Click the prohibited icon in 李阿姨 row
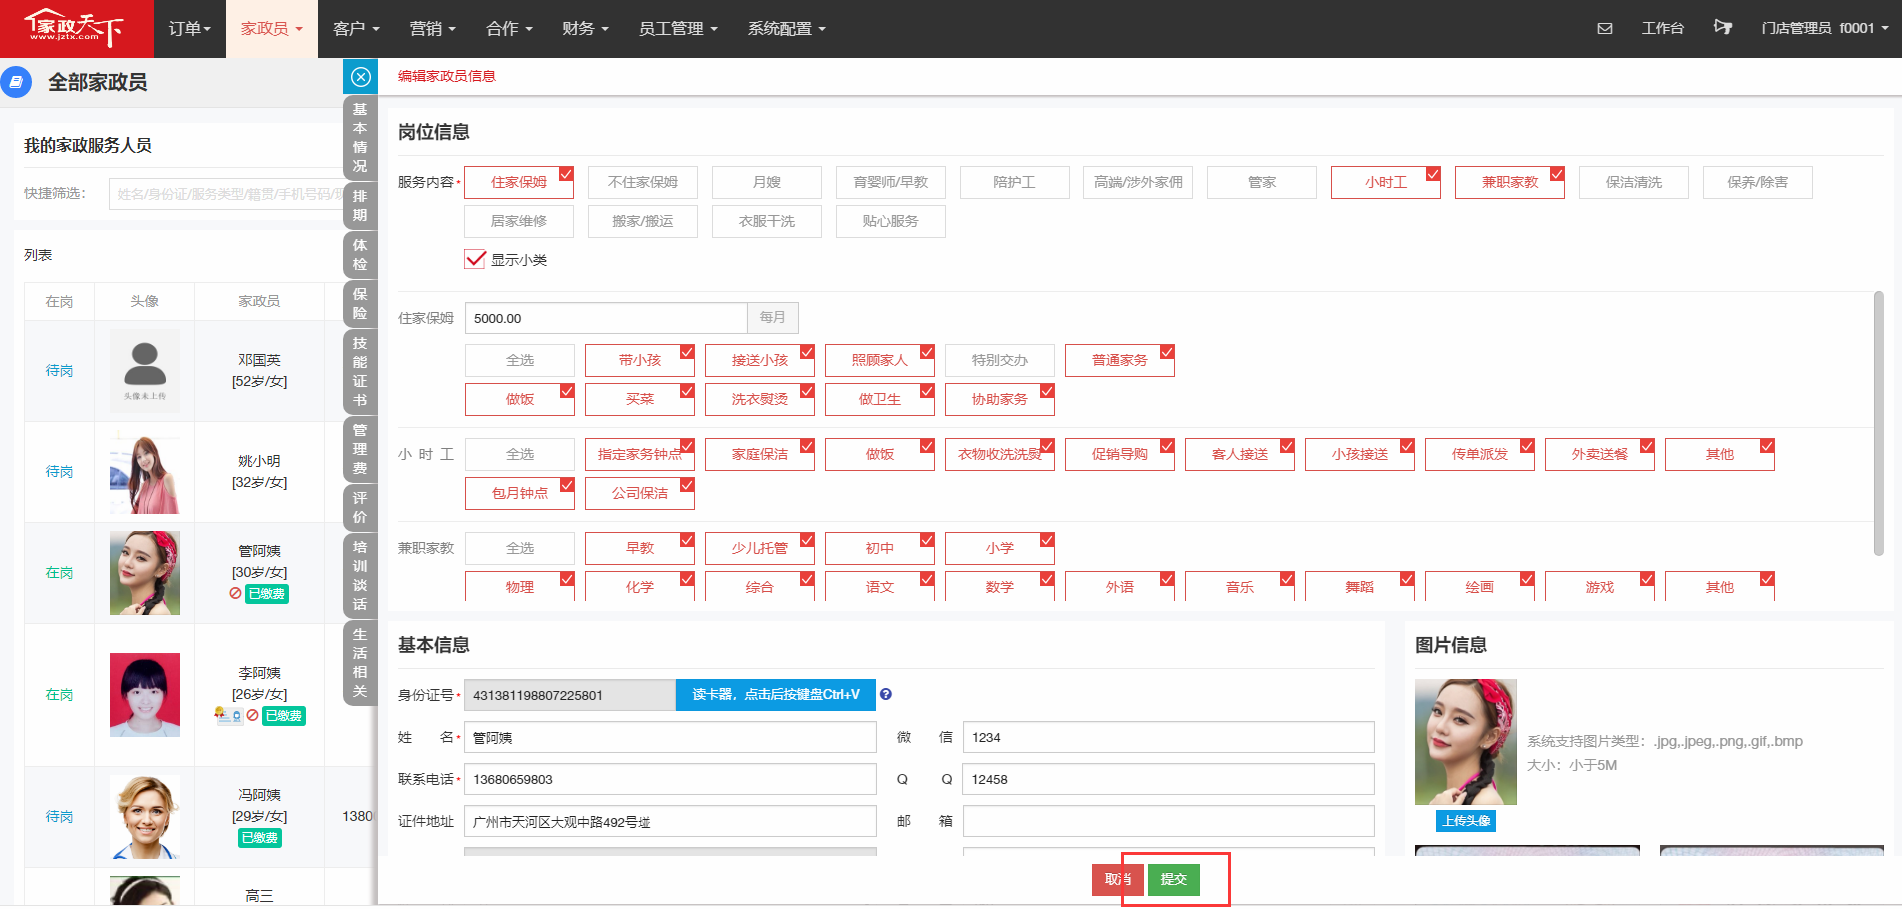This screenshot has height=909, width=1902. click(x=253, y=715)
